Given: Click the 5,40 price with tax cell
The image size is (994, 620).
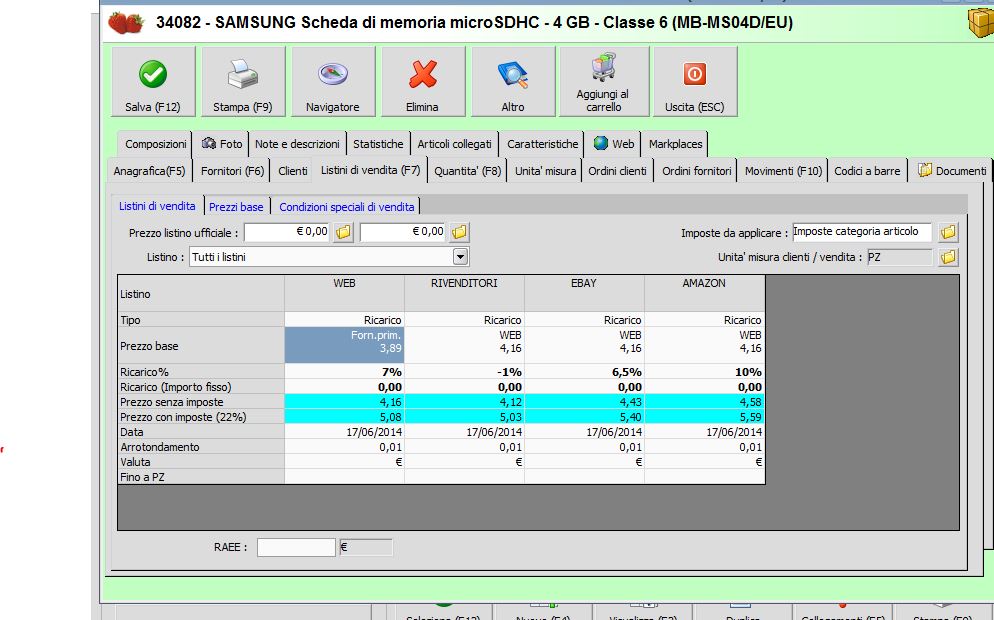Looking at the screenshot, I should (584, 417).
